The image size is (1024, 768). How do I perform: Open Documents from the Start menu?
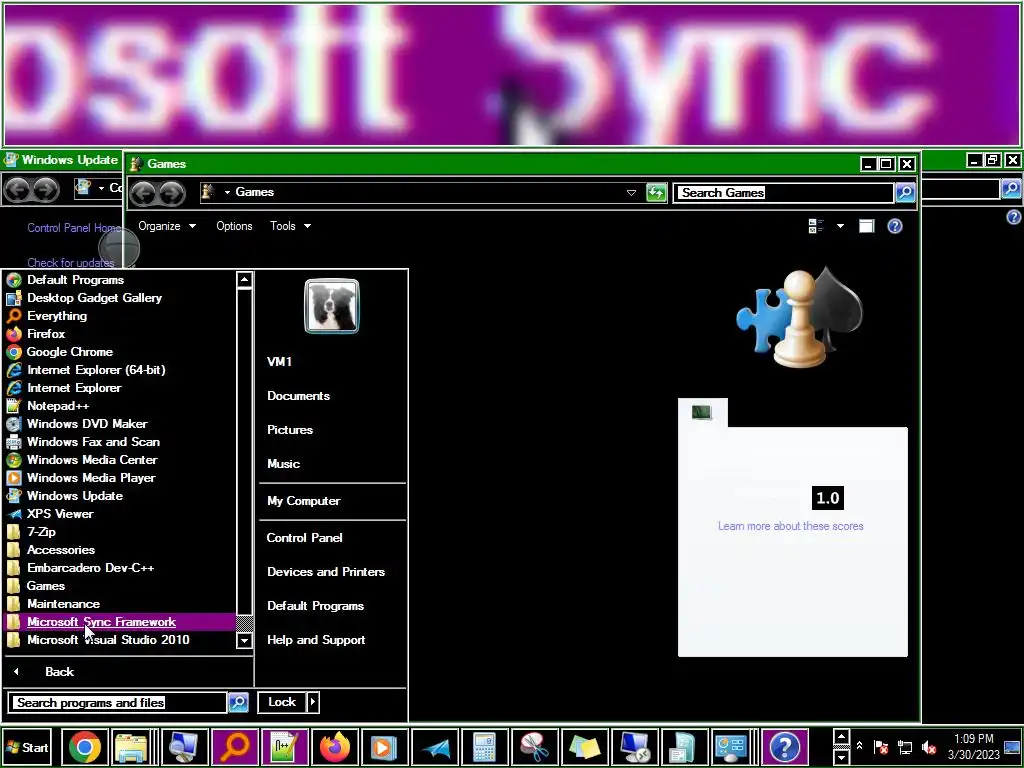(298, 396)
